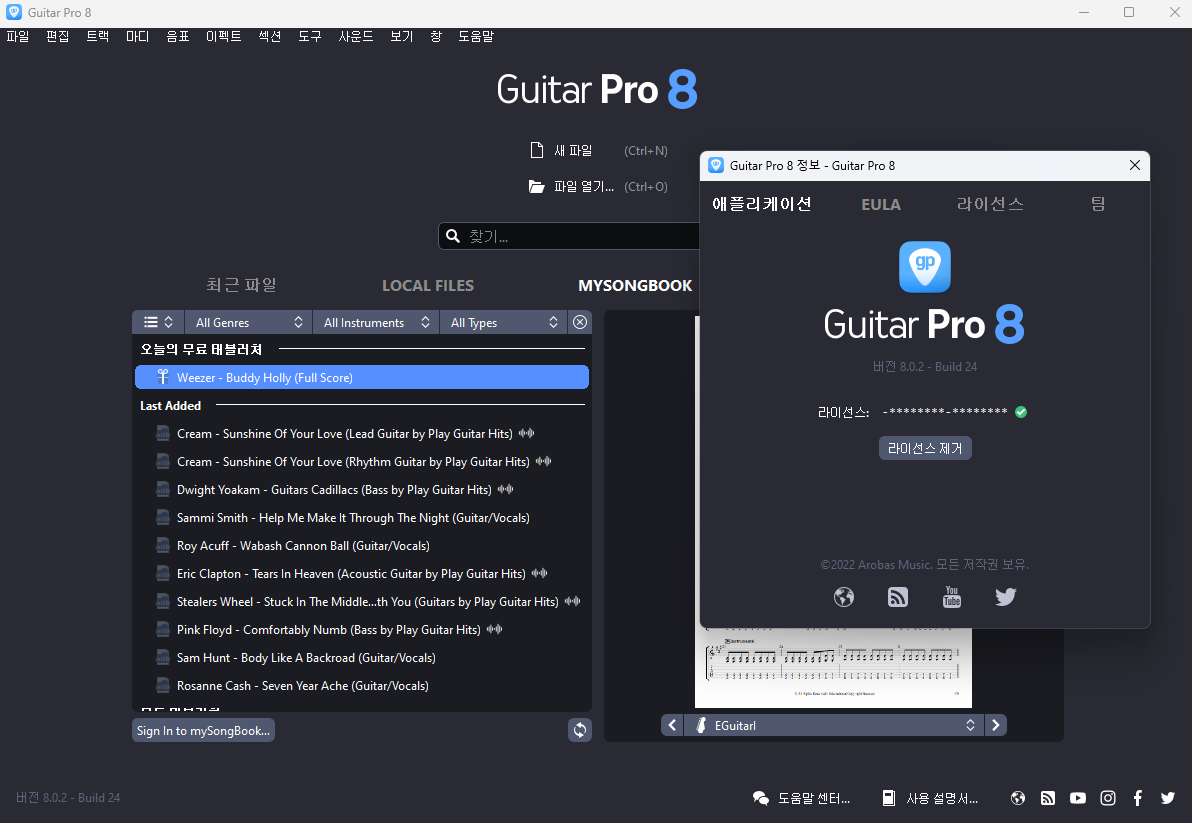The height and width of the screenshot is (823, 1192).
Task: Click the magnifier search icon
Action: [x=453, y=236]
